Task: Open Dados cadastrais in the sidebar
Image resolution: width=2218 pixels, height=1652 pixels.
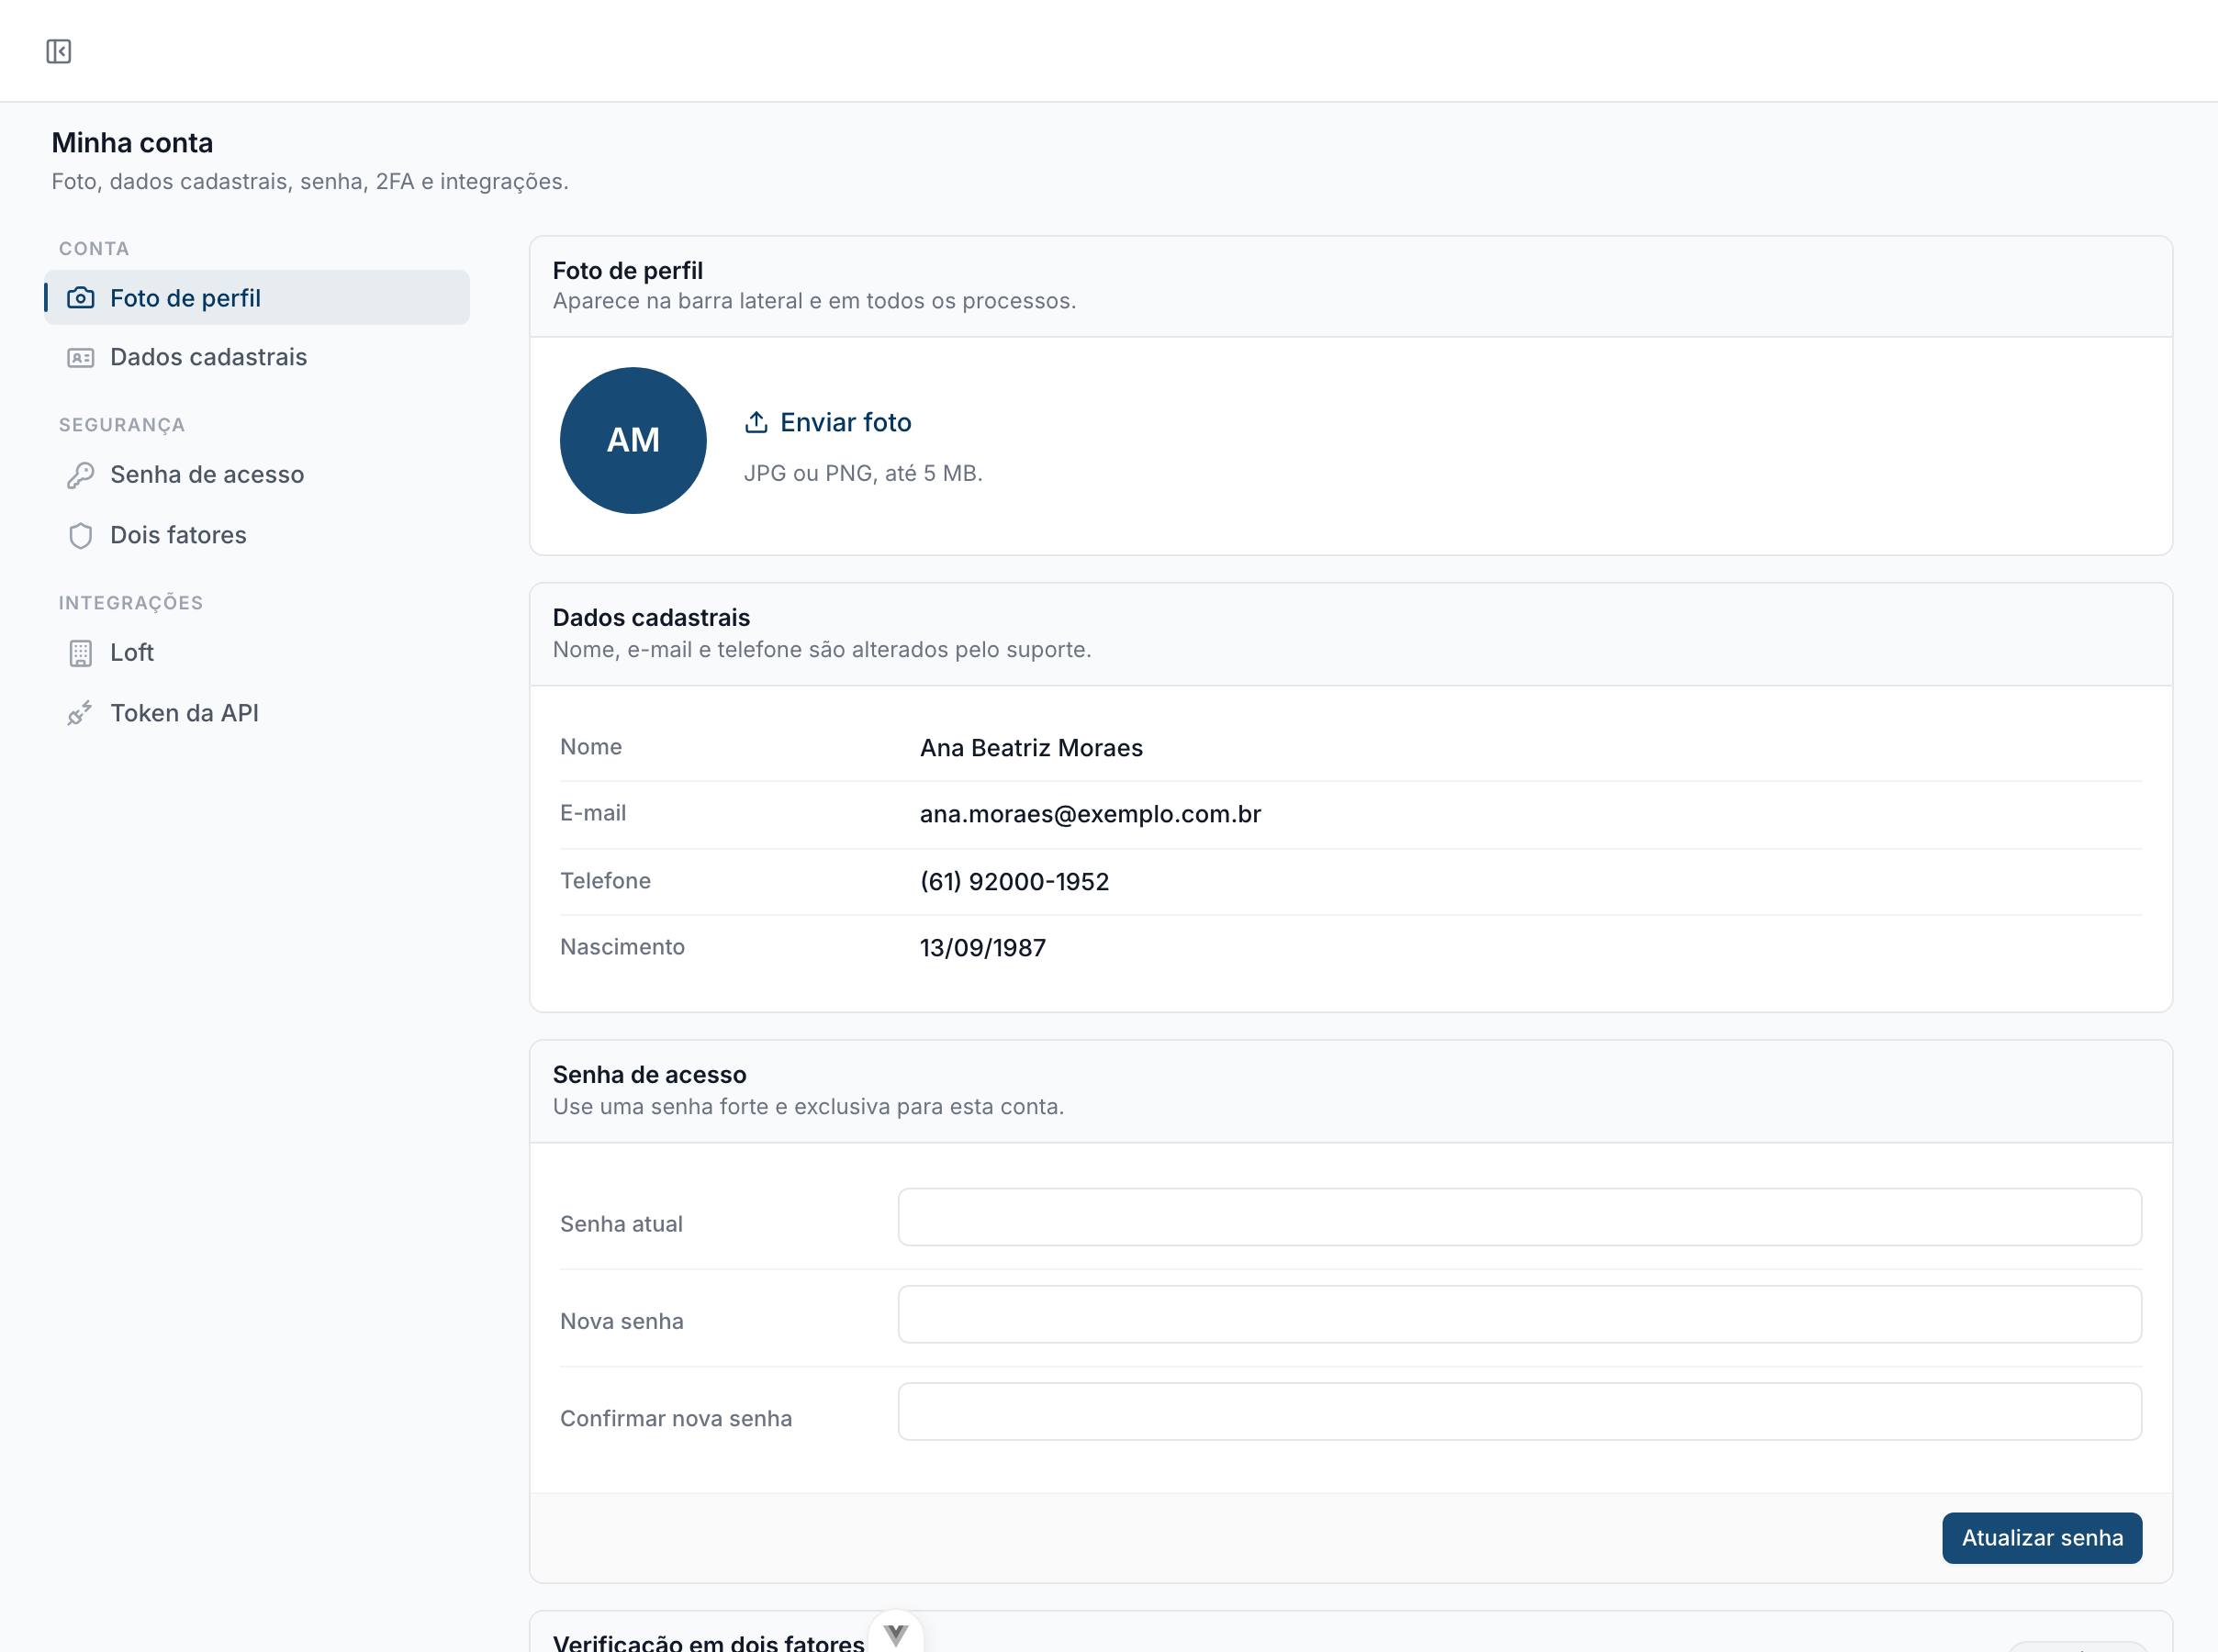Action: tap(257, 357)
